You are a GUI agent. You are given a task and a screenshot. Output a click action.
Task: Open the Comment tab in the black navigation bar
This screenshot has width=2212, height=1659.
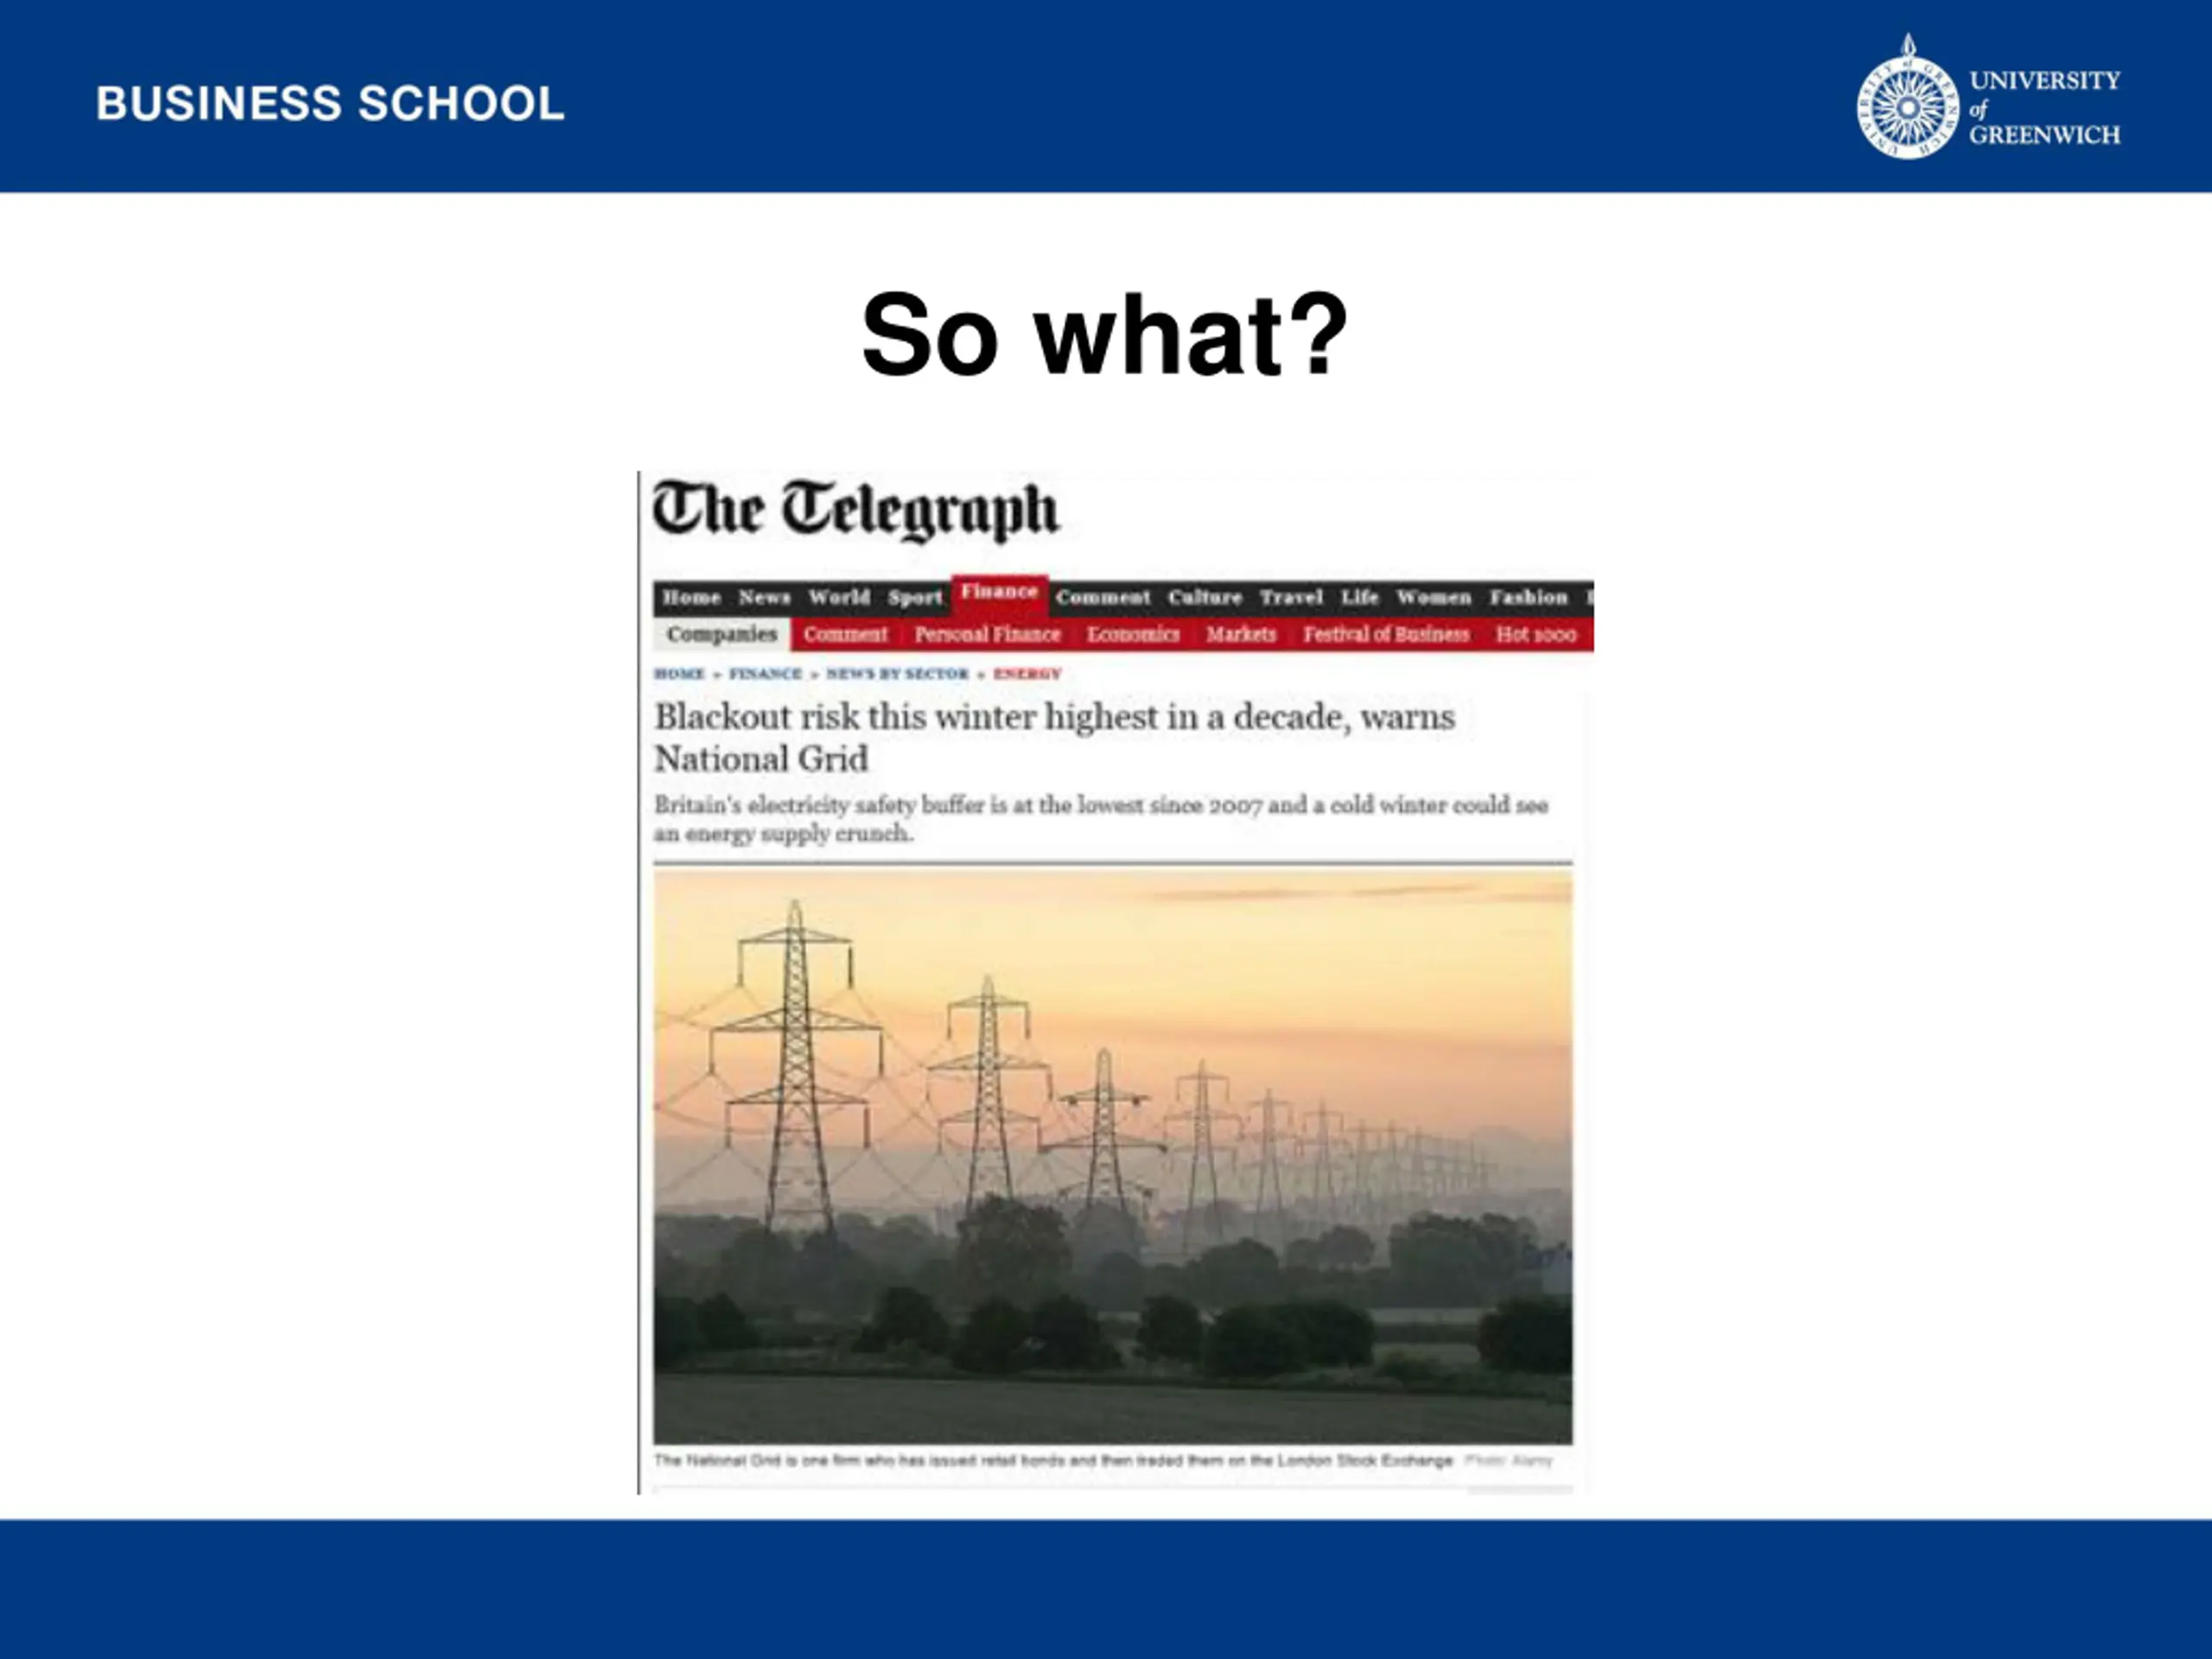pos(1103,597)
